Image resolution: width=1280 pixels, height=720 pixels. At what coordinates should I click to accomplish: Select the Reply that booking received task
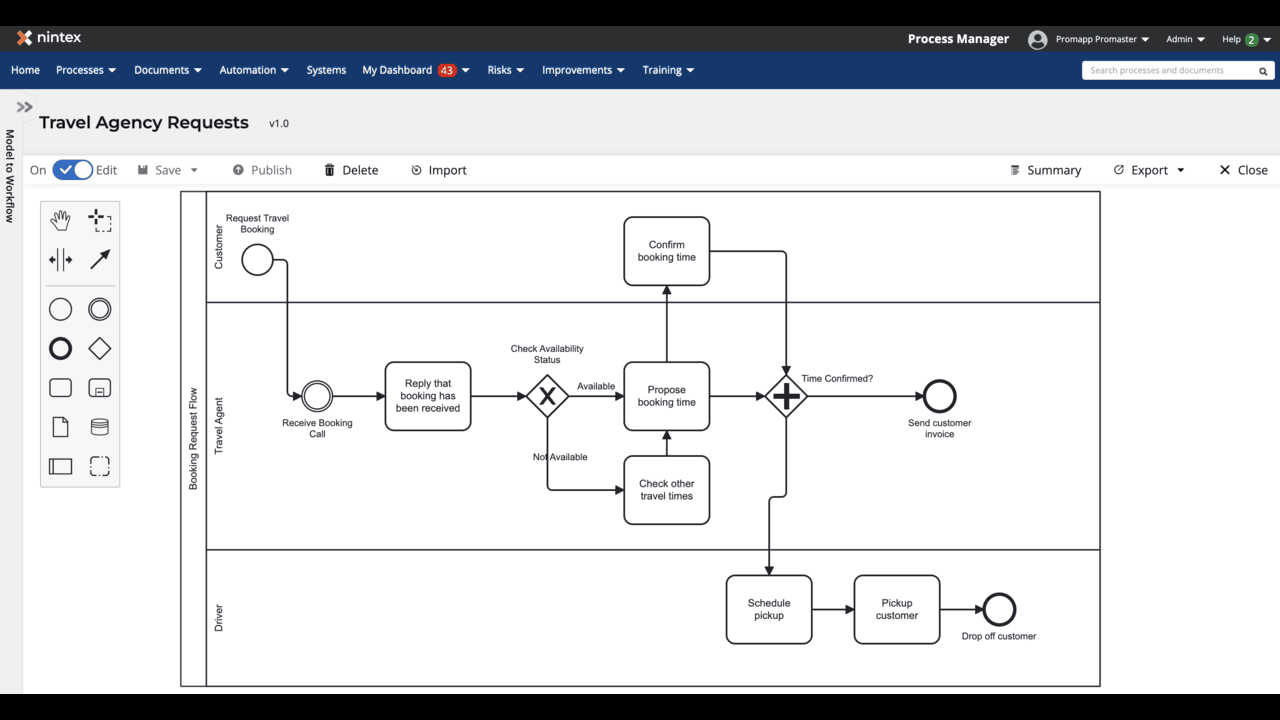(428, 397)
